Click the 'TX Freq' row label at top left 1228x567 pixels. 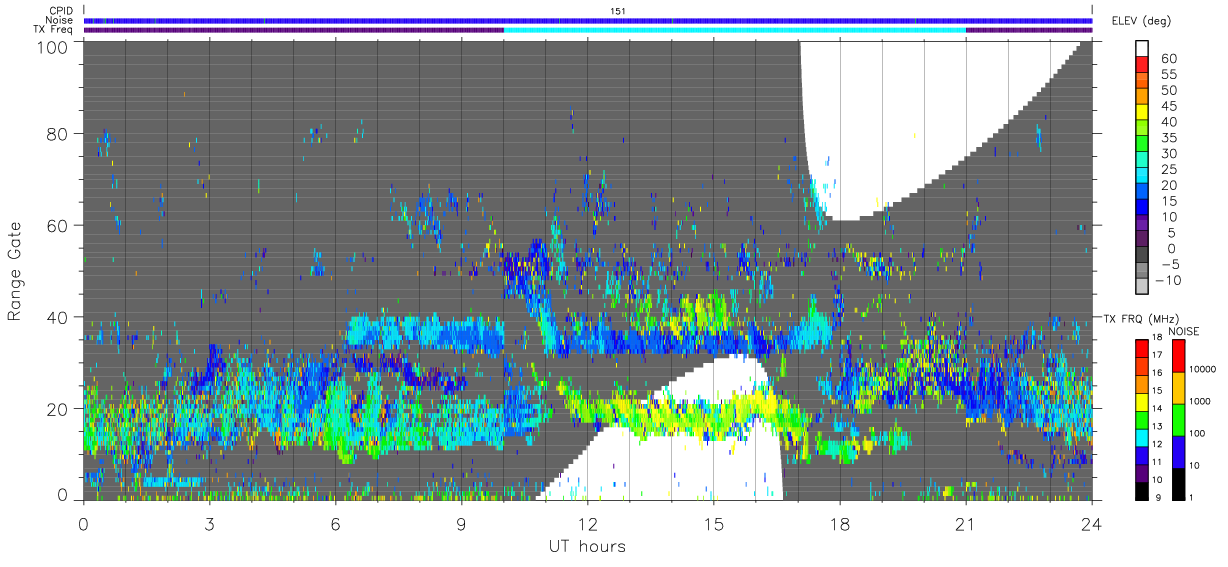pyautogui.click(x=54, y=30)
